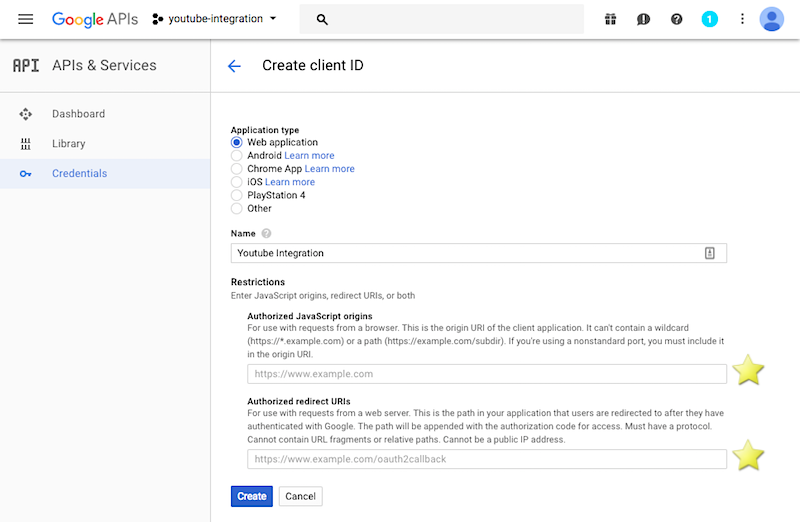Screen dimensions: 800x522
Task: Click the help question mark icon
Action: 677,19
